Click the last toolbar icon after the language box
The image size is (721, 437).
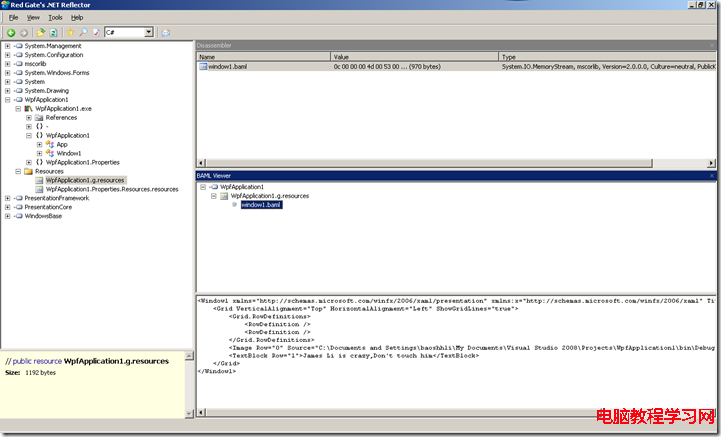(166, 33)
